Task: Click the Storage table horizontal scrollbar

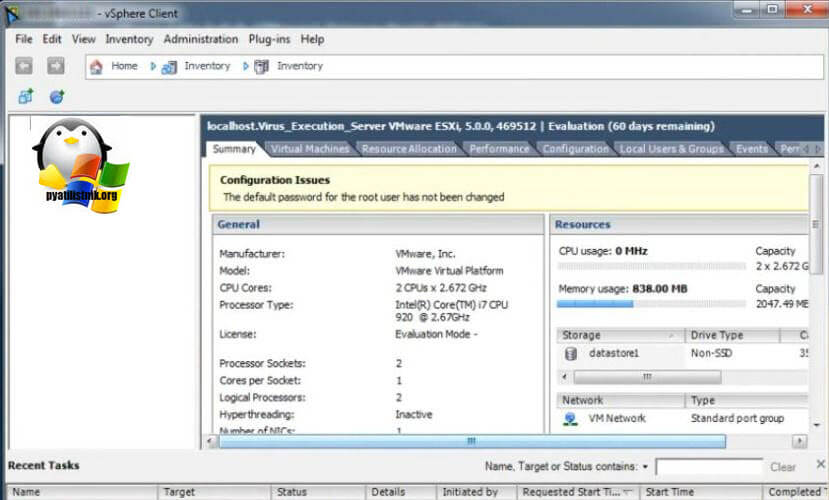Action: point(647,377)
